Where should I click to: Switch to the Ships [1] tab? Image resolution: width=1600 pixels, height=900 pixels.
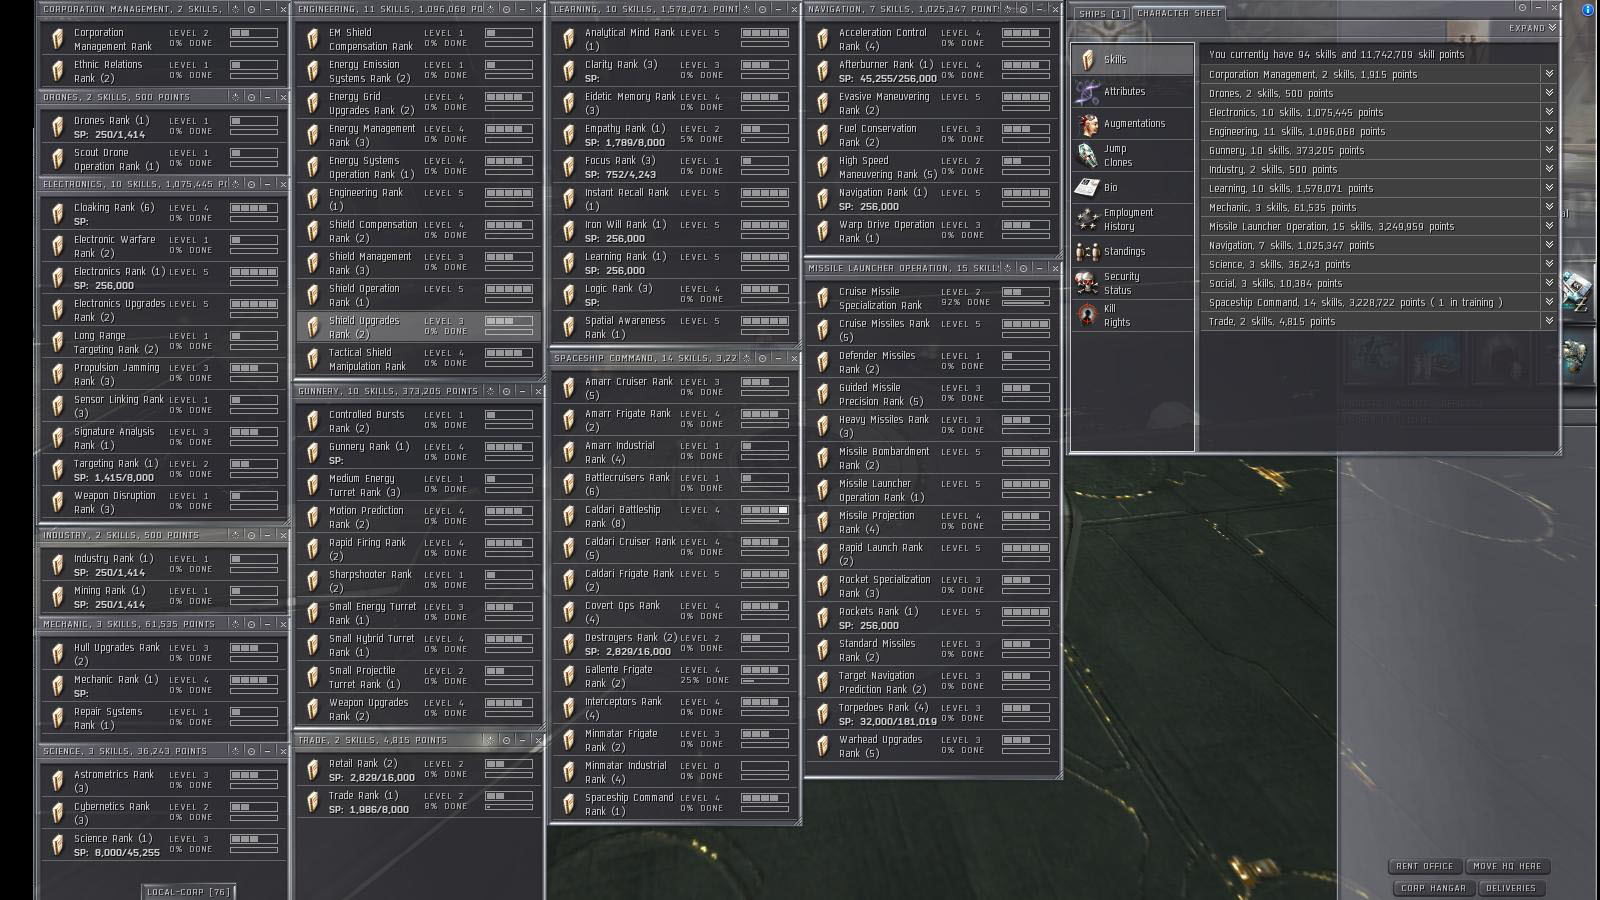(1101, 14)
